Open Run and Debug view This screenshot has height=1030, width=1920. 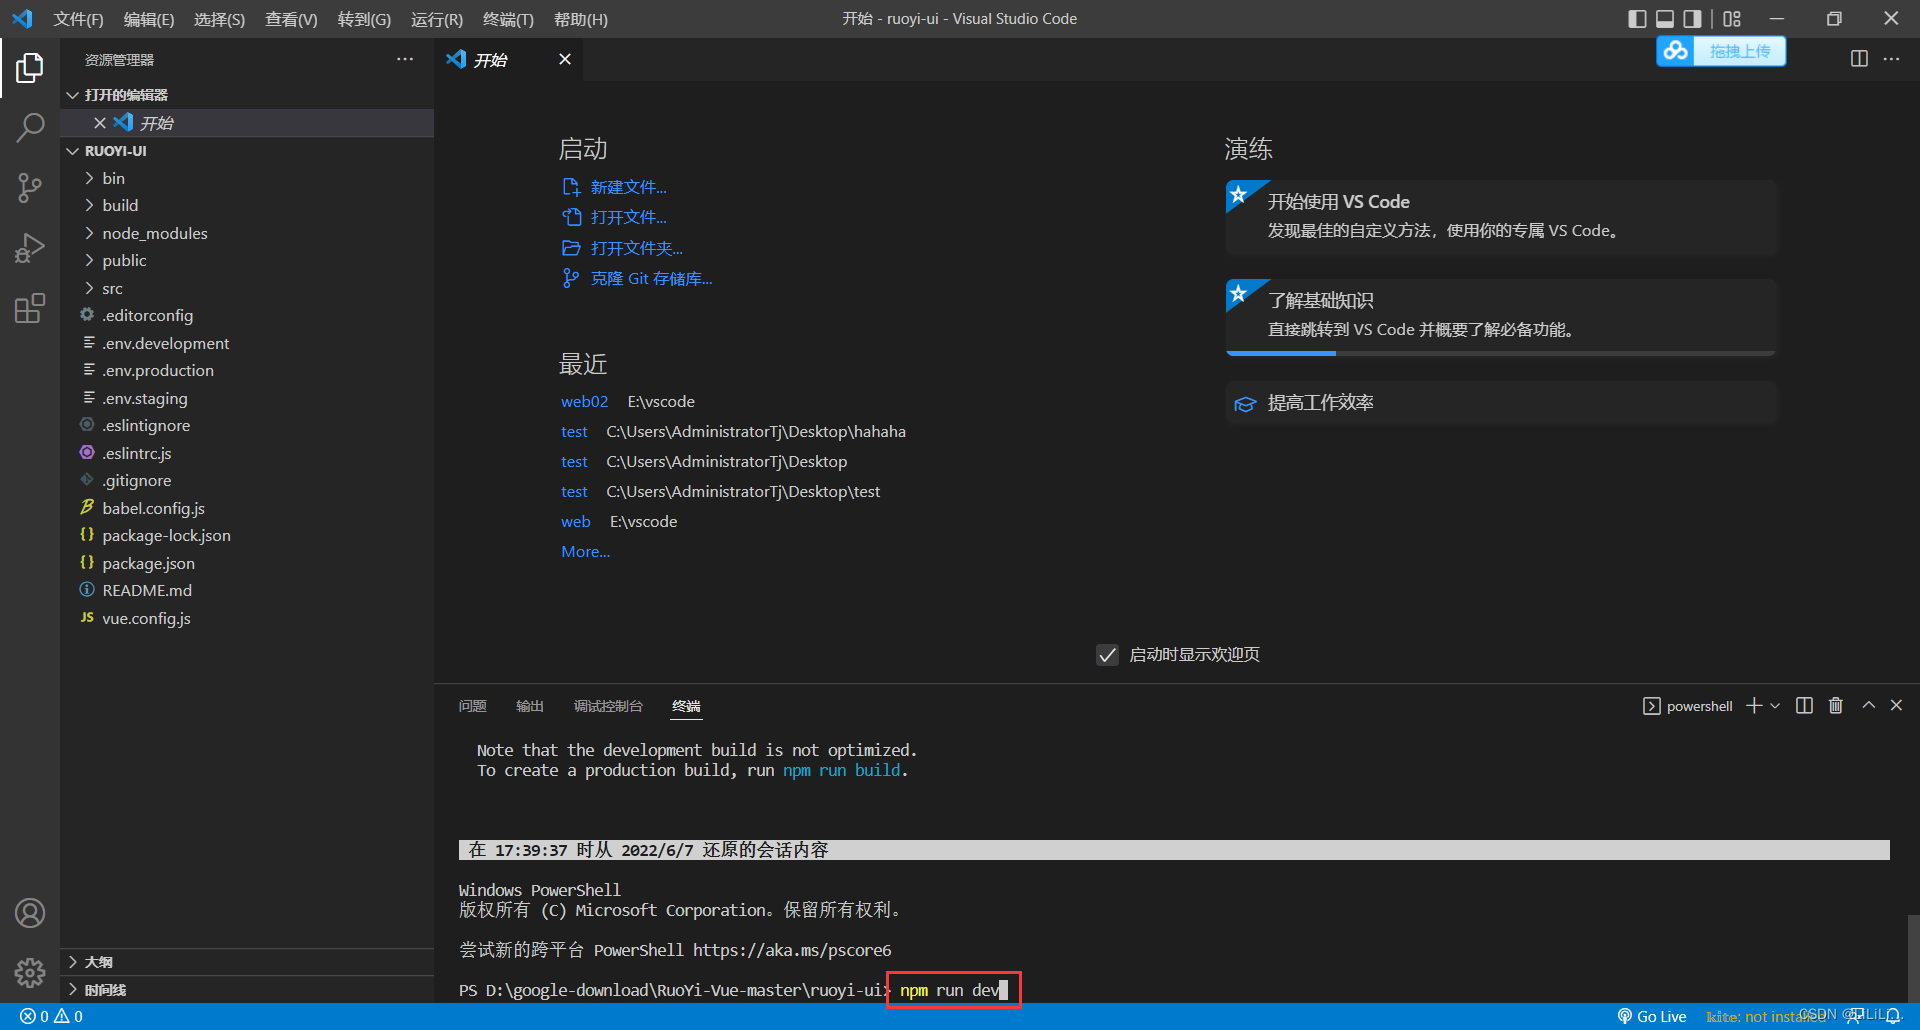click(30, 247)
